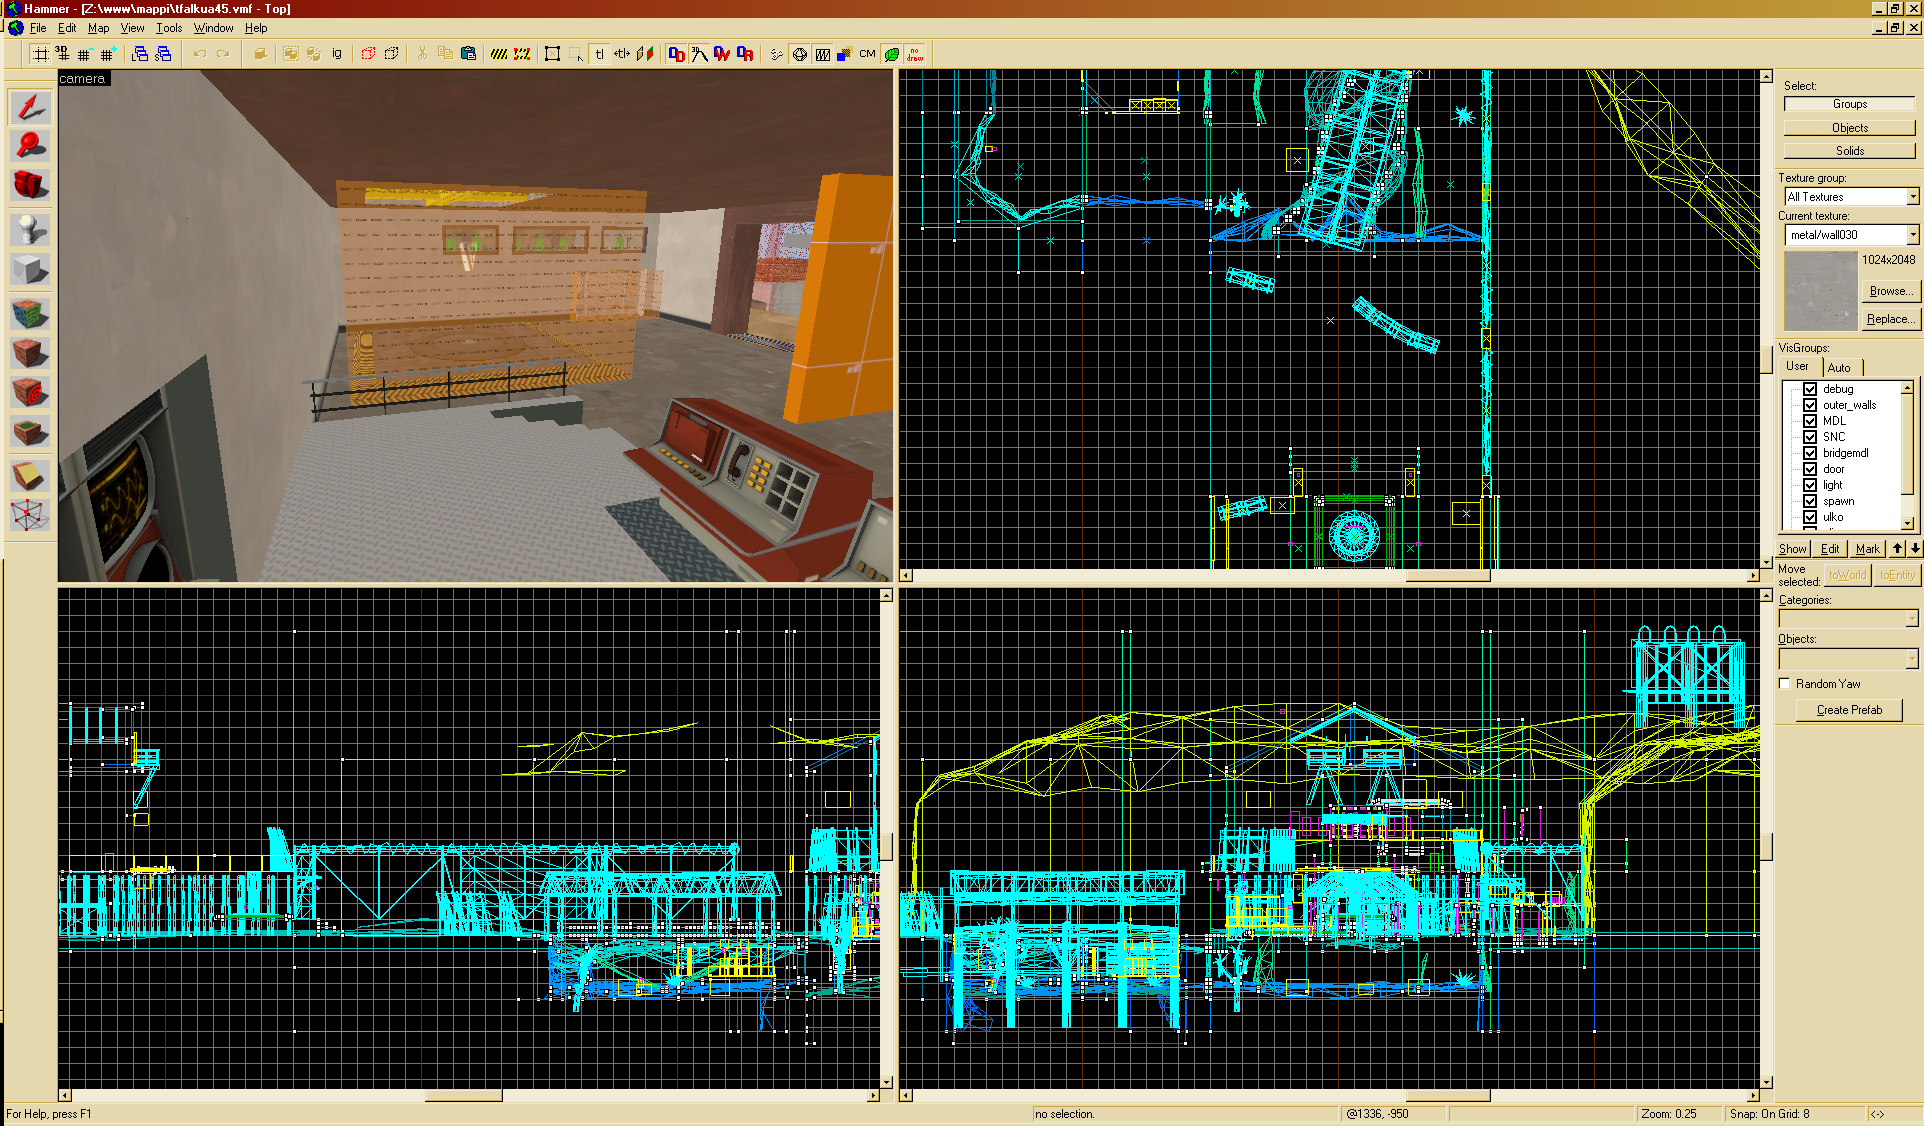The image size is (1924, 1126).
Task: Toggle the texture lock tl button
Action: (x=599, y=54)
